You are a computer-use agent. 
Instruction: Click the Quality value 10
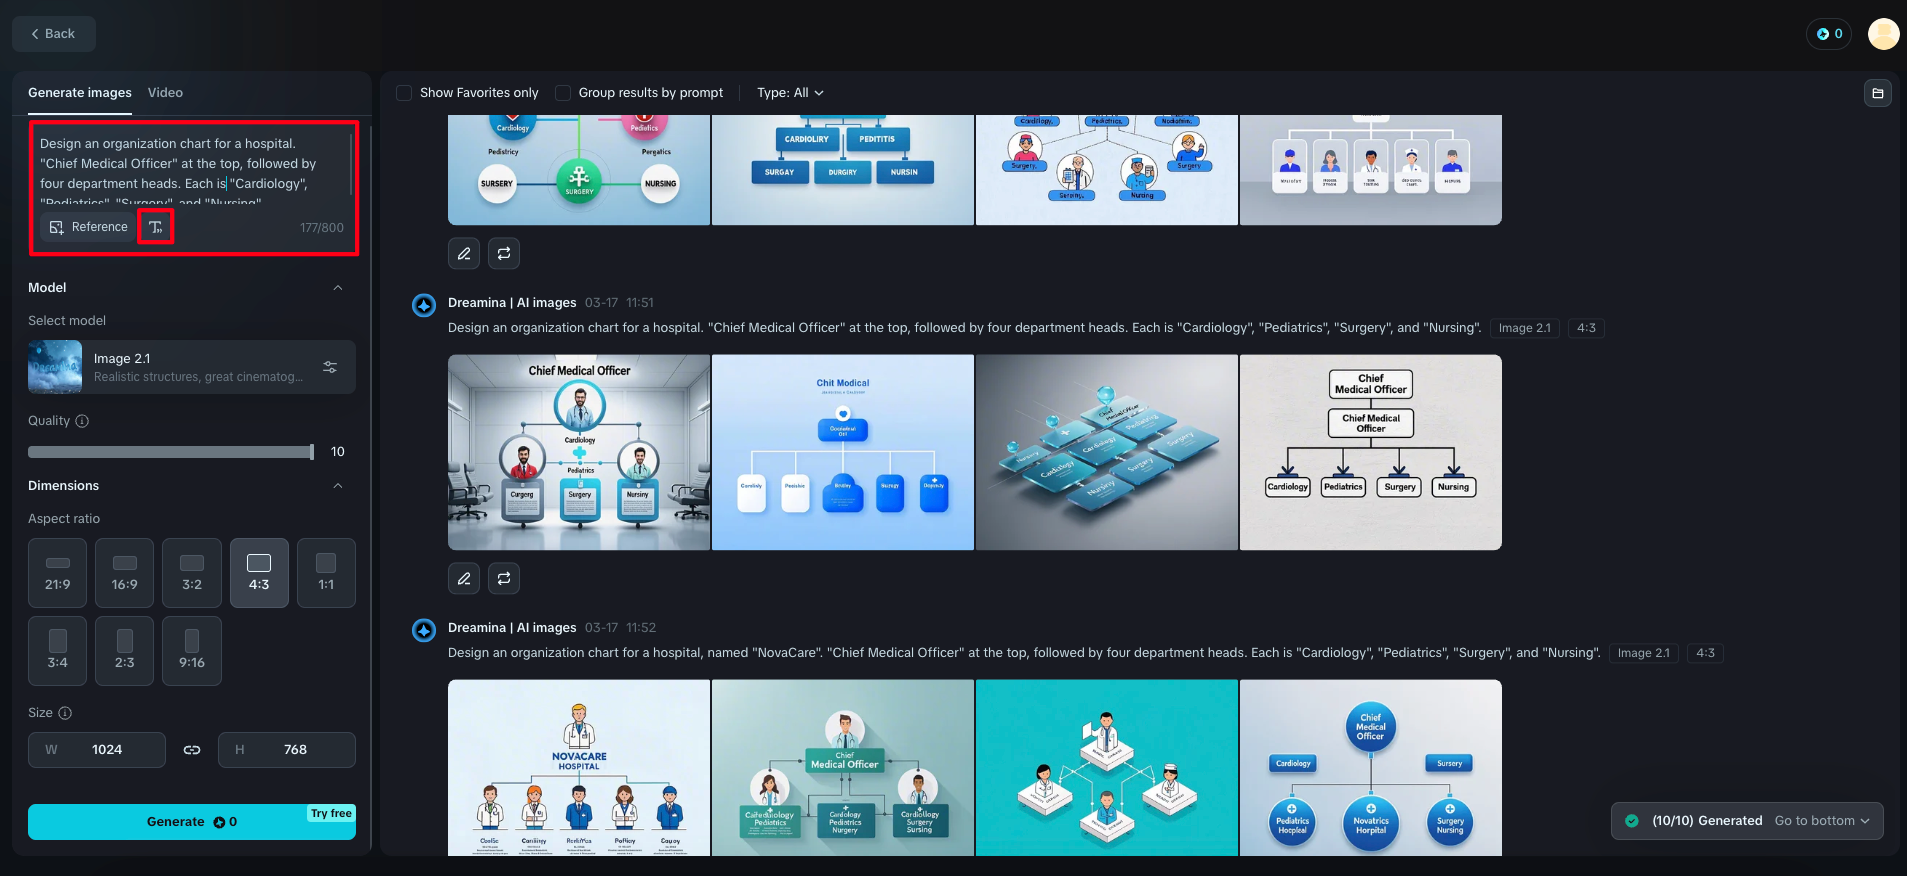(338, 452)
